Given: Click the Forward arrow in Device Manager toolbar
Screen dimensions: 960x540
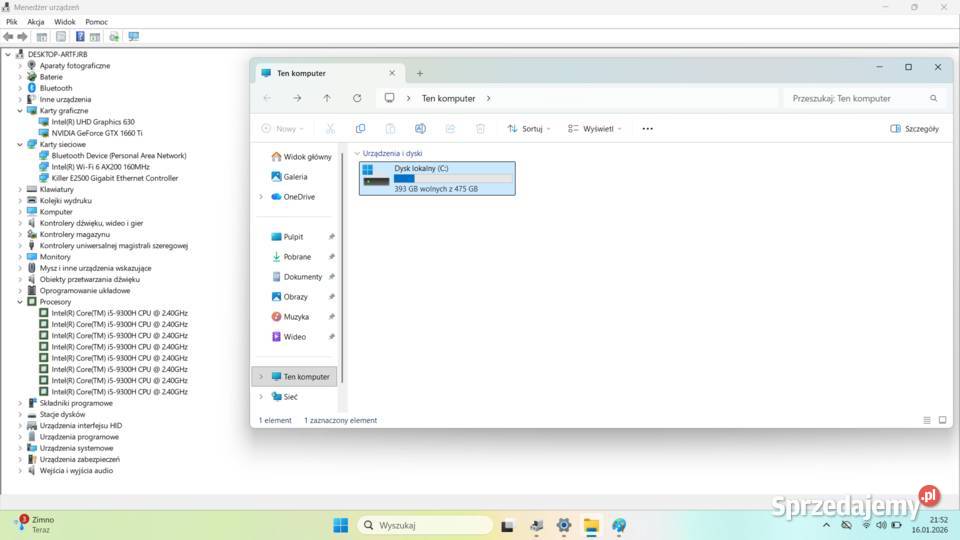Looking at the screenshot, I should pyautogui.click(x=23, y=37).
